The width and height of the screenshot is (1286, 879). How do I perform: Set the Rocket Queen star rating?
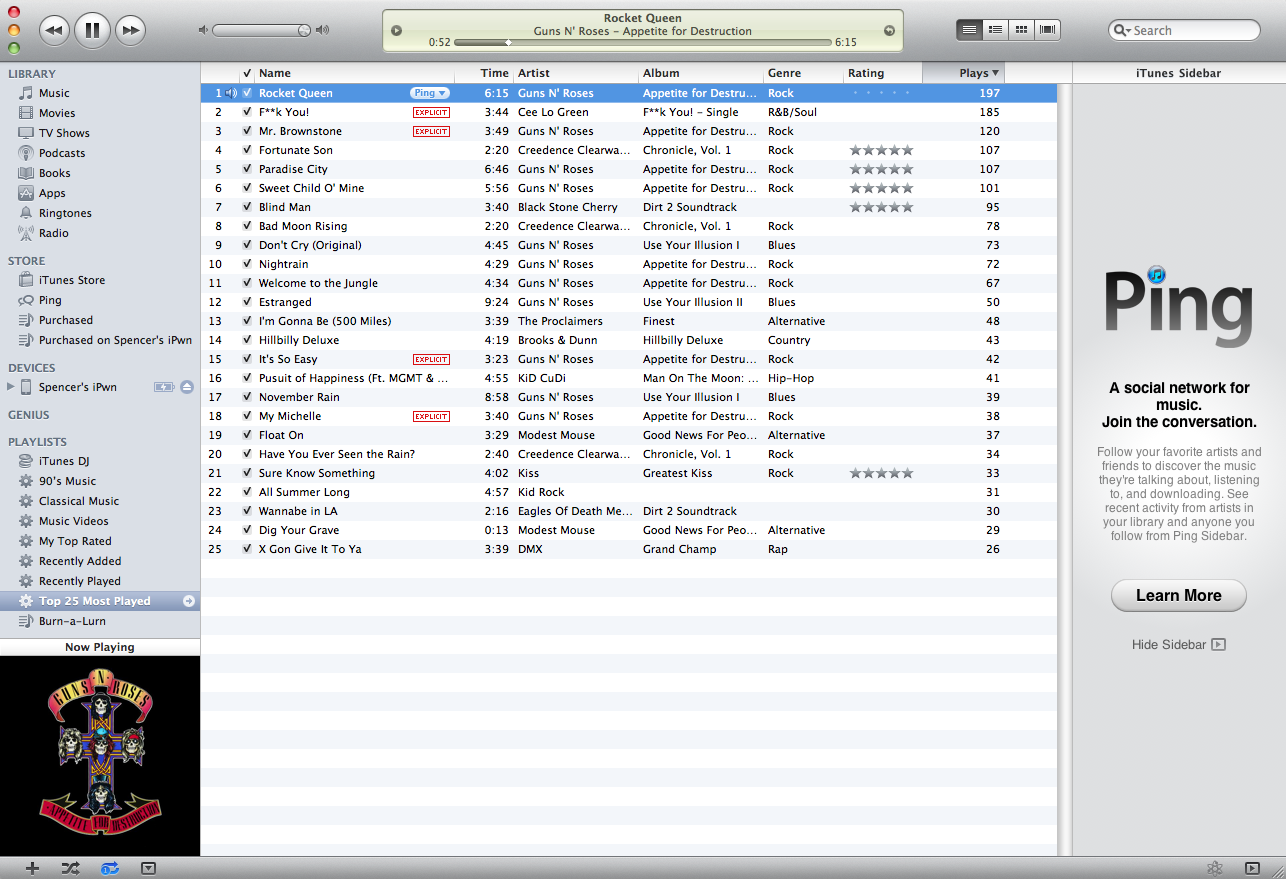tap(880, 93)
